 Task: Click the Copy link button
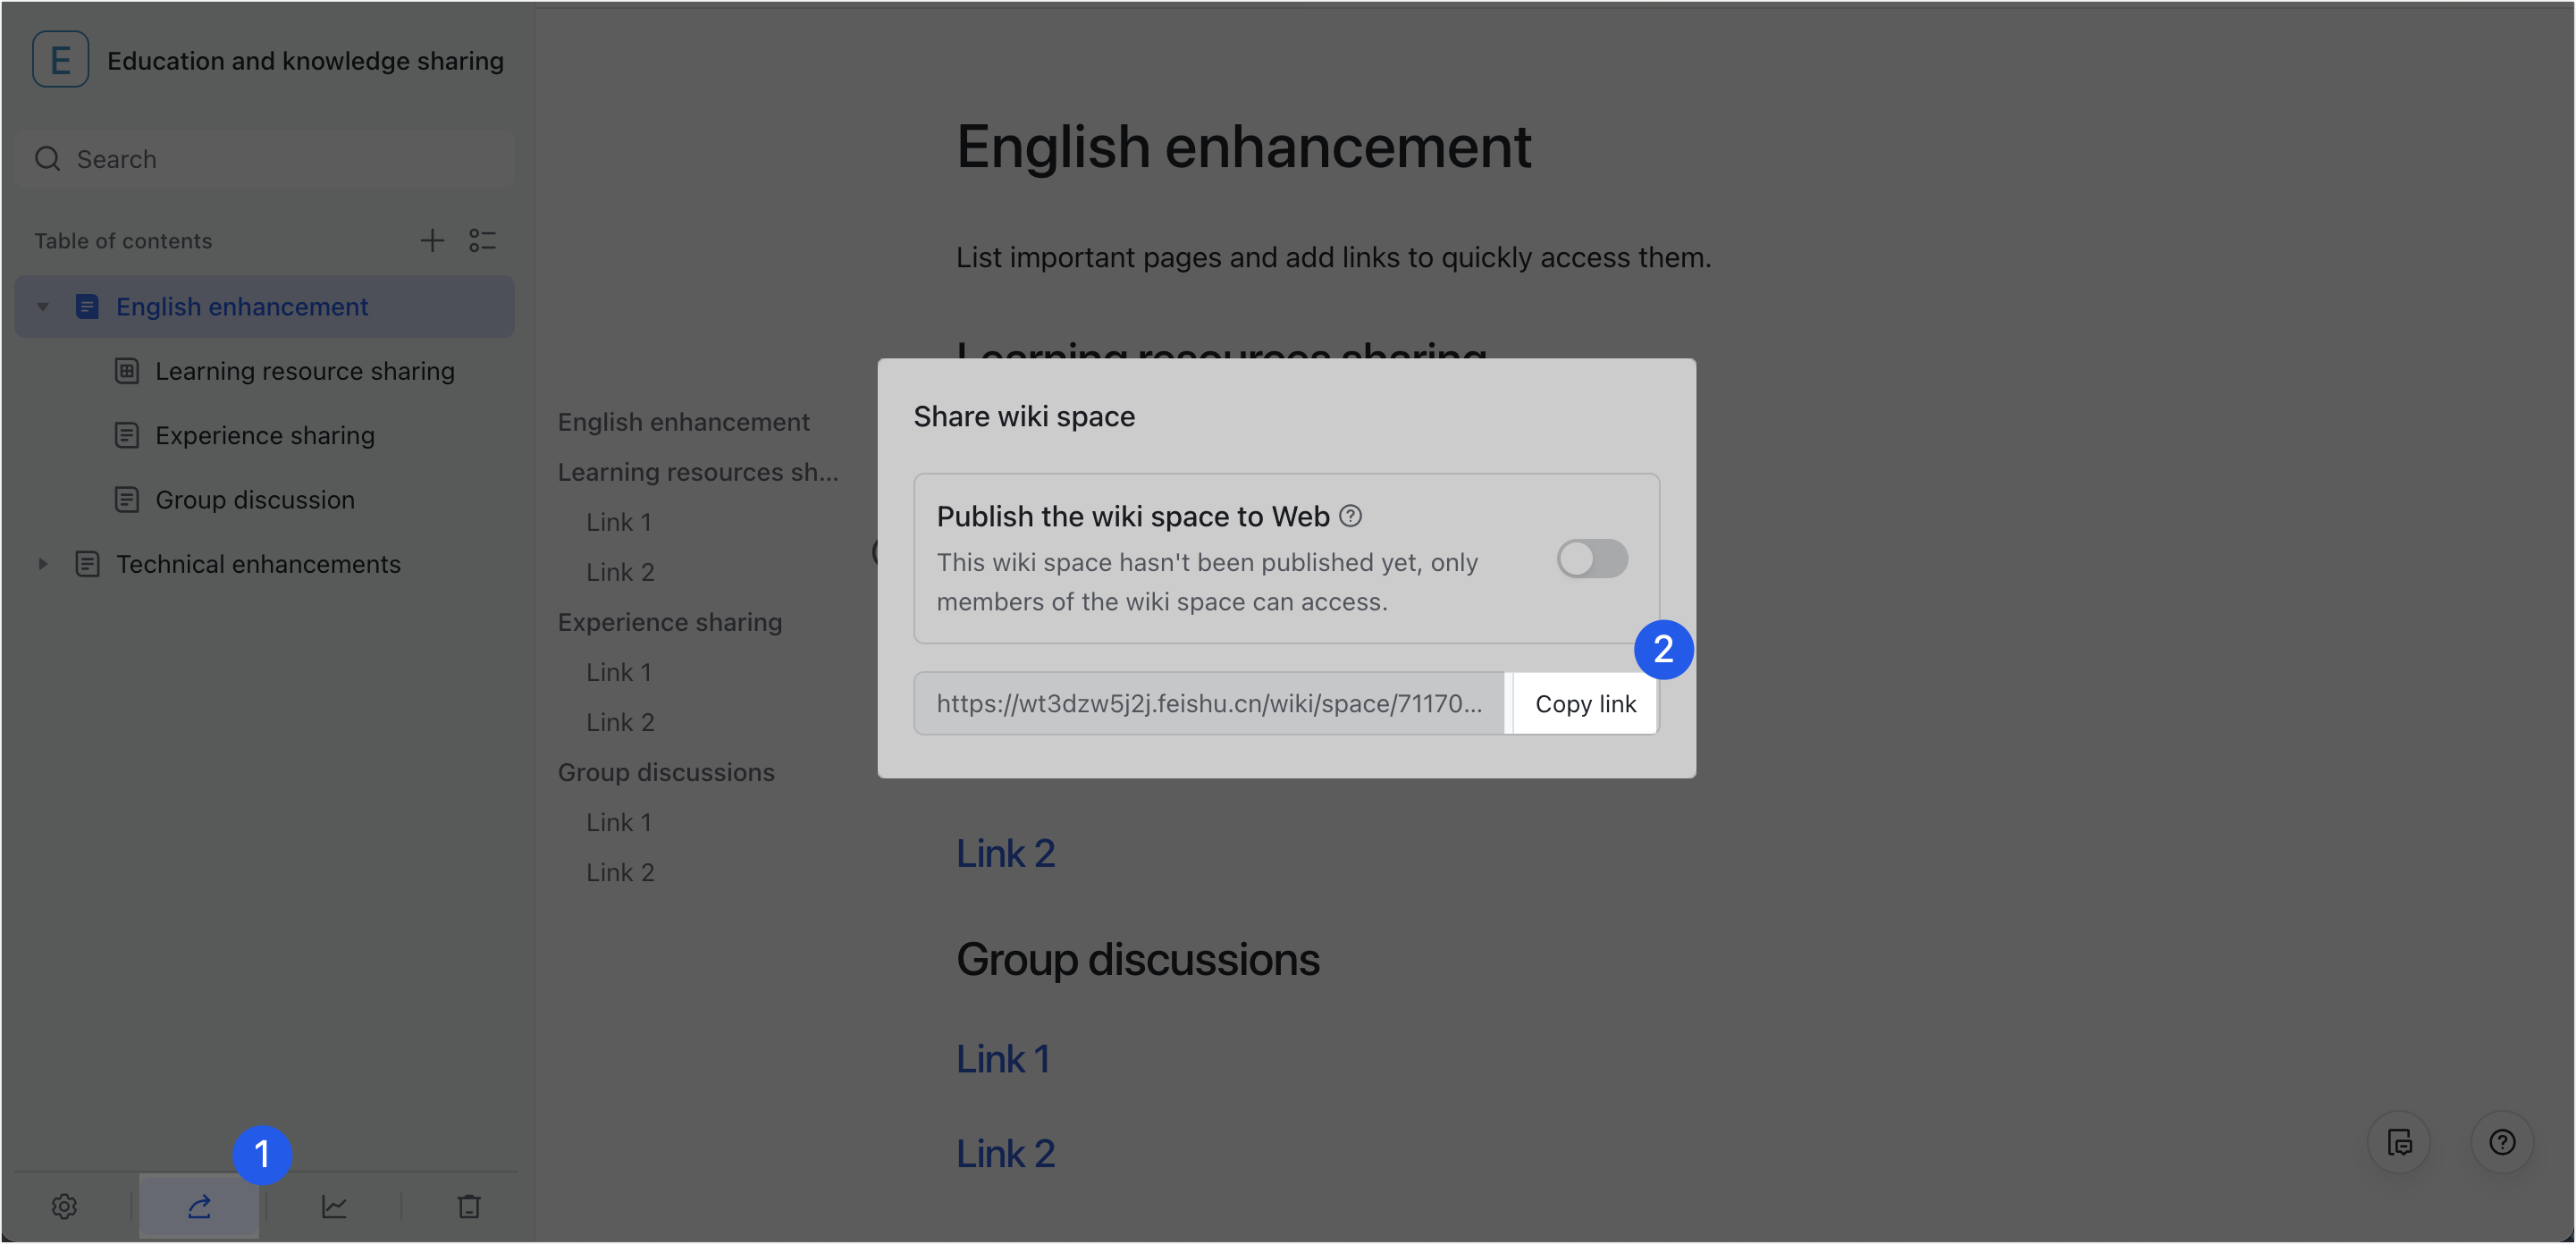pyautogui.click(x=1585, y=704)
